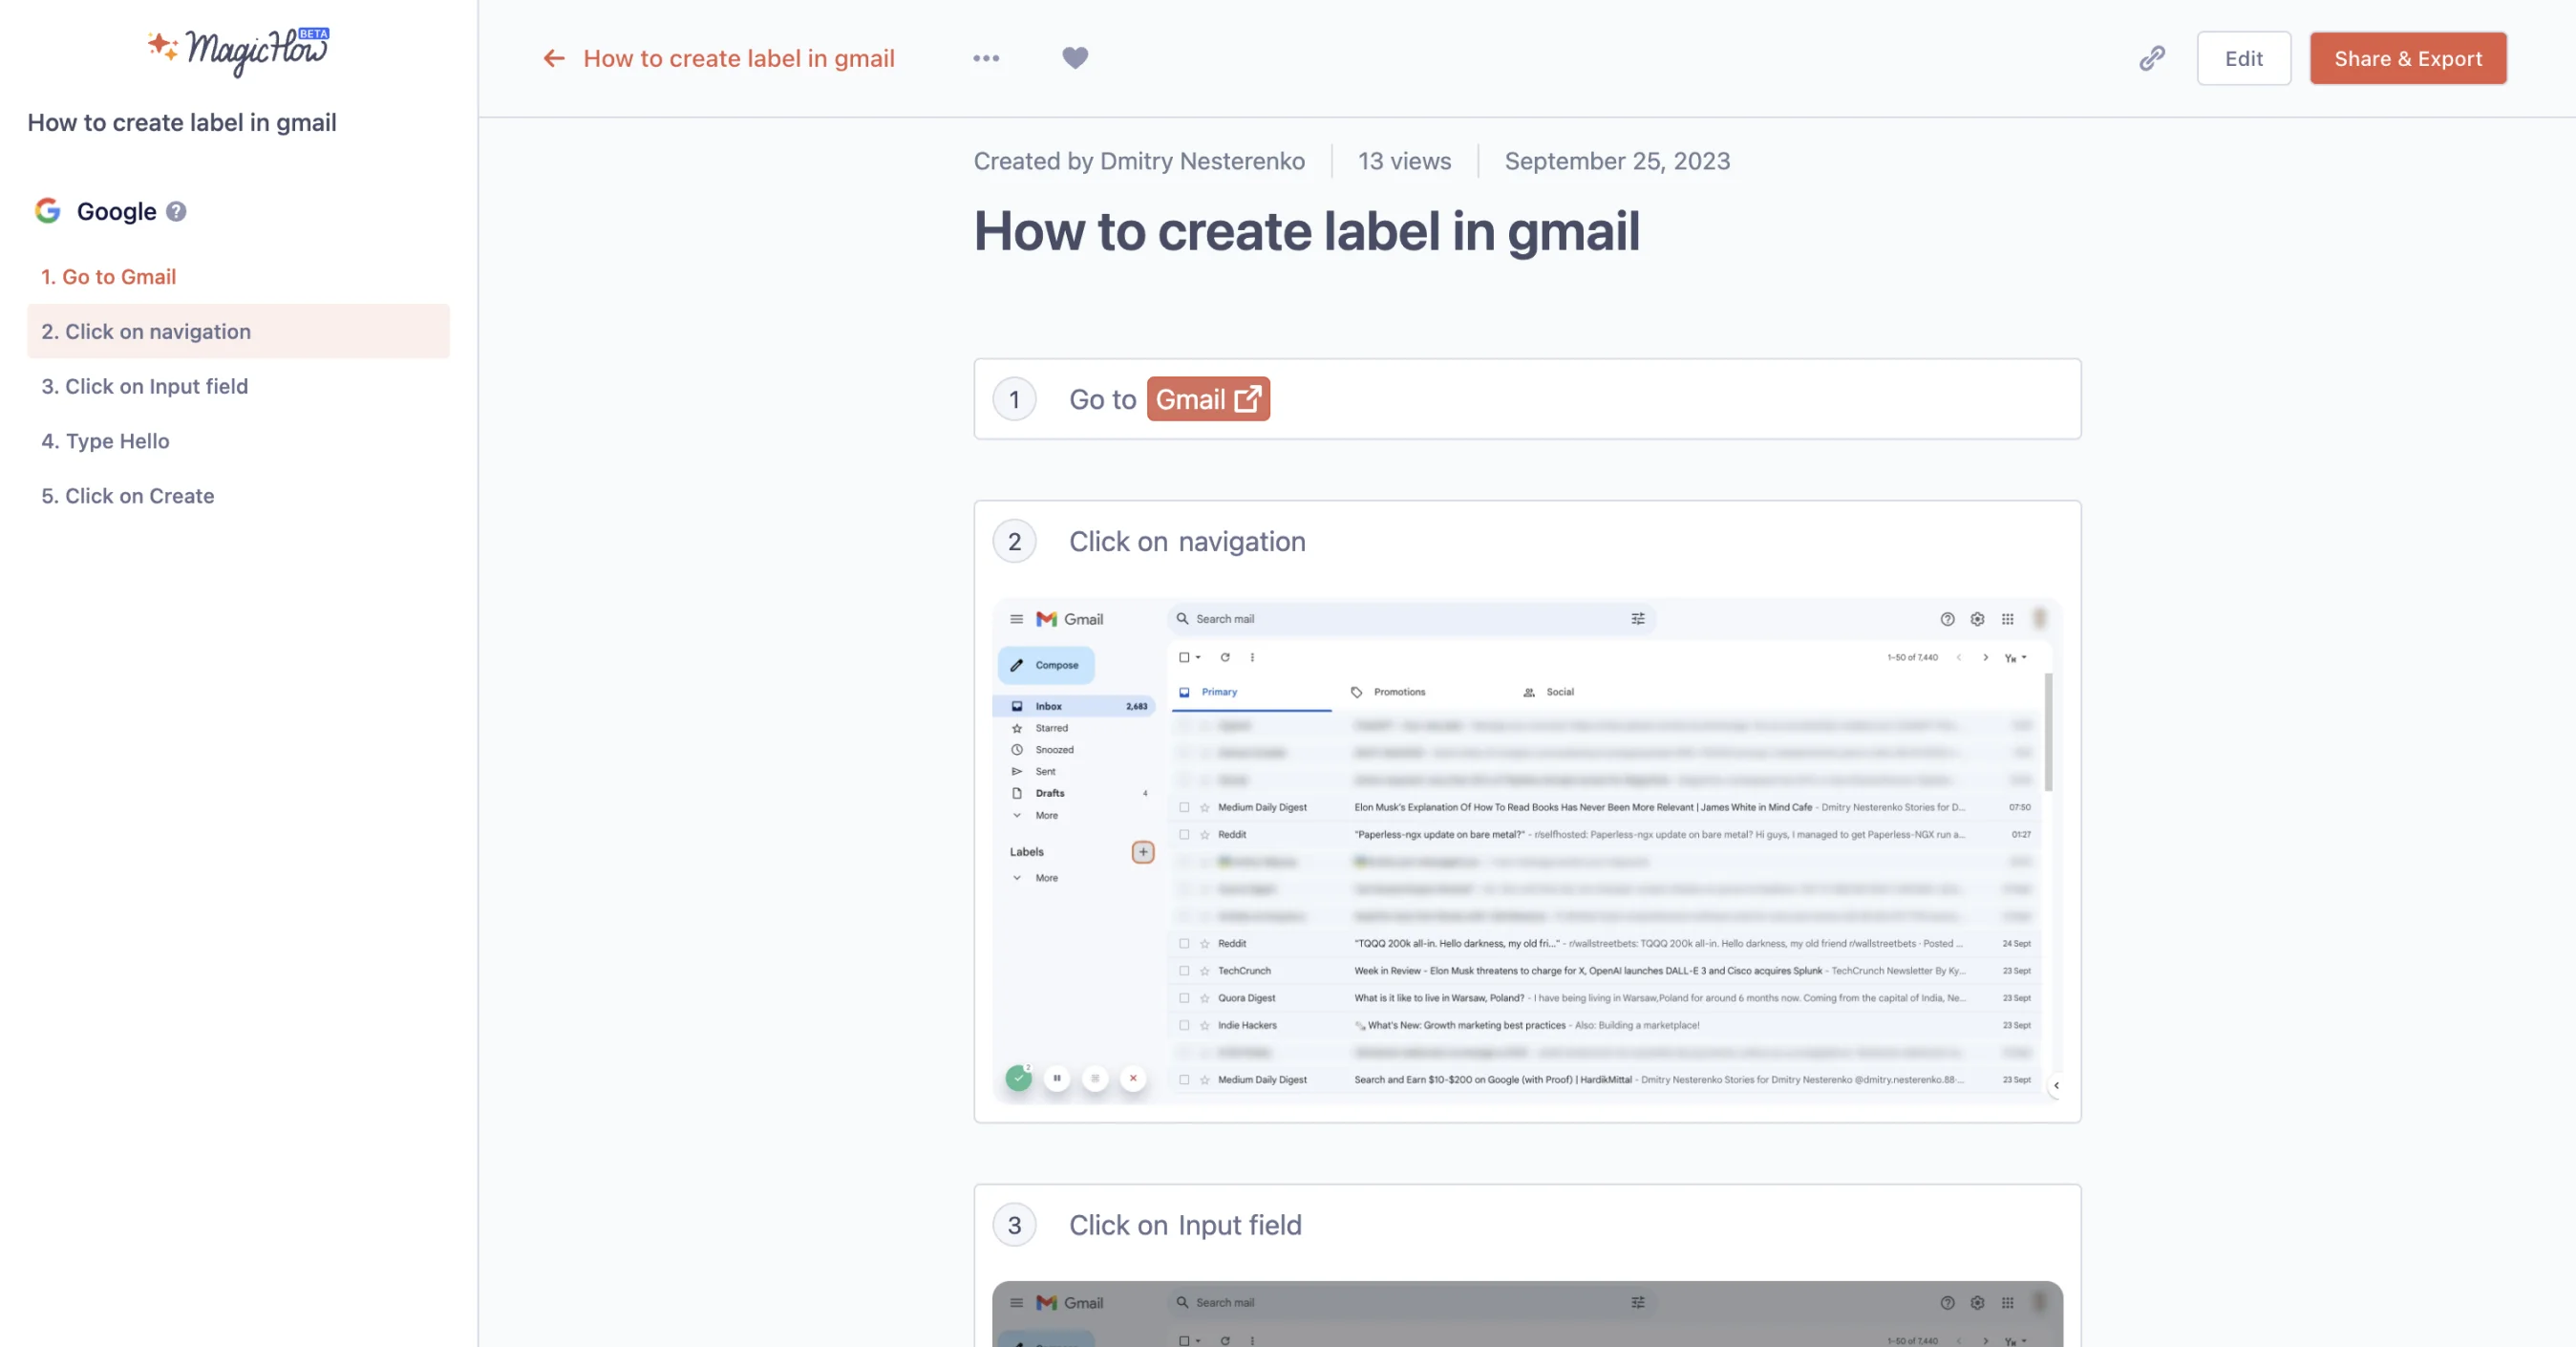Jump to step 4 Type Hello in sidebar
Viewport: 2576px width, 1347px height.
coord(105,441)
